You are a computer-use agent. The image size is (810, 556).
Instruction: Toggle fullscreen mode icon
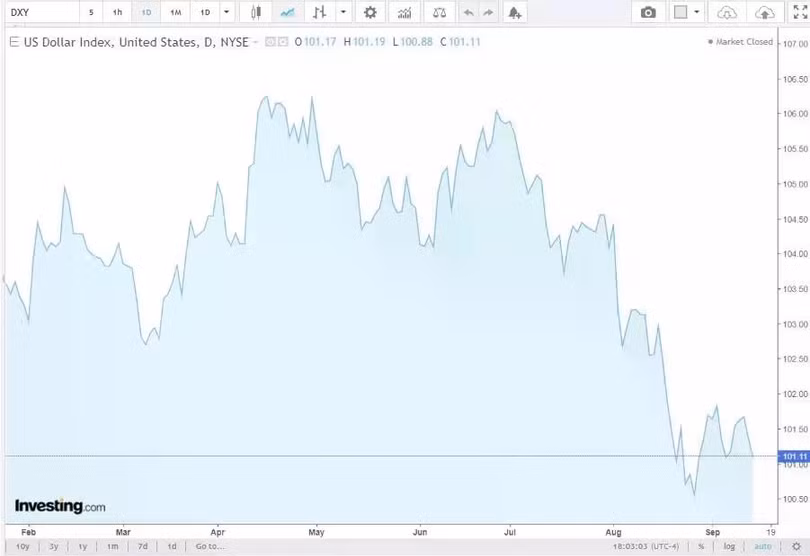pos(800,12)
